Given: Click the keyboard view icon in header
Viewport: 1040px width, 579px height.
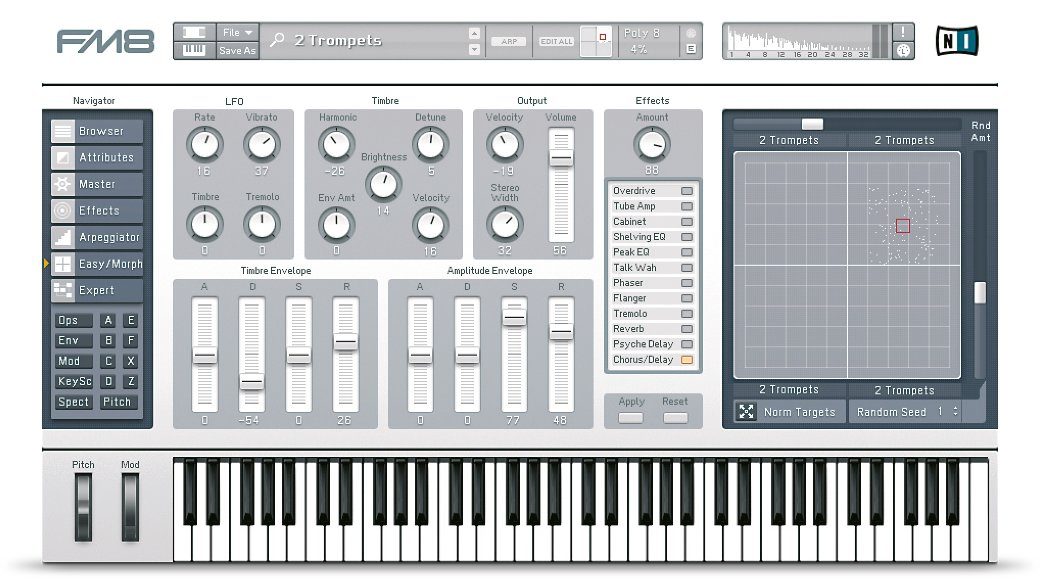Looking at the screenshot, I should point(194,50).
